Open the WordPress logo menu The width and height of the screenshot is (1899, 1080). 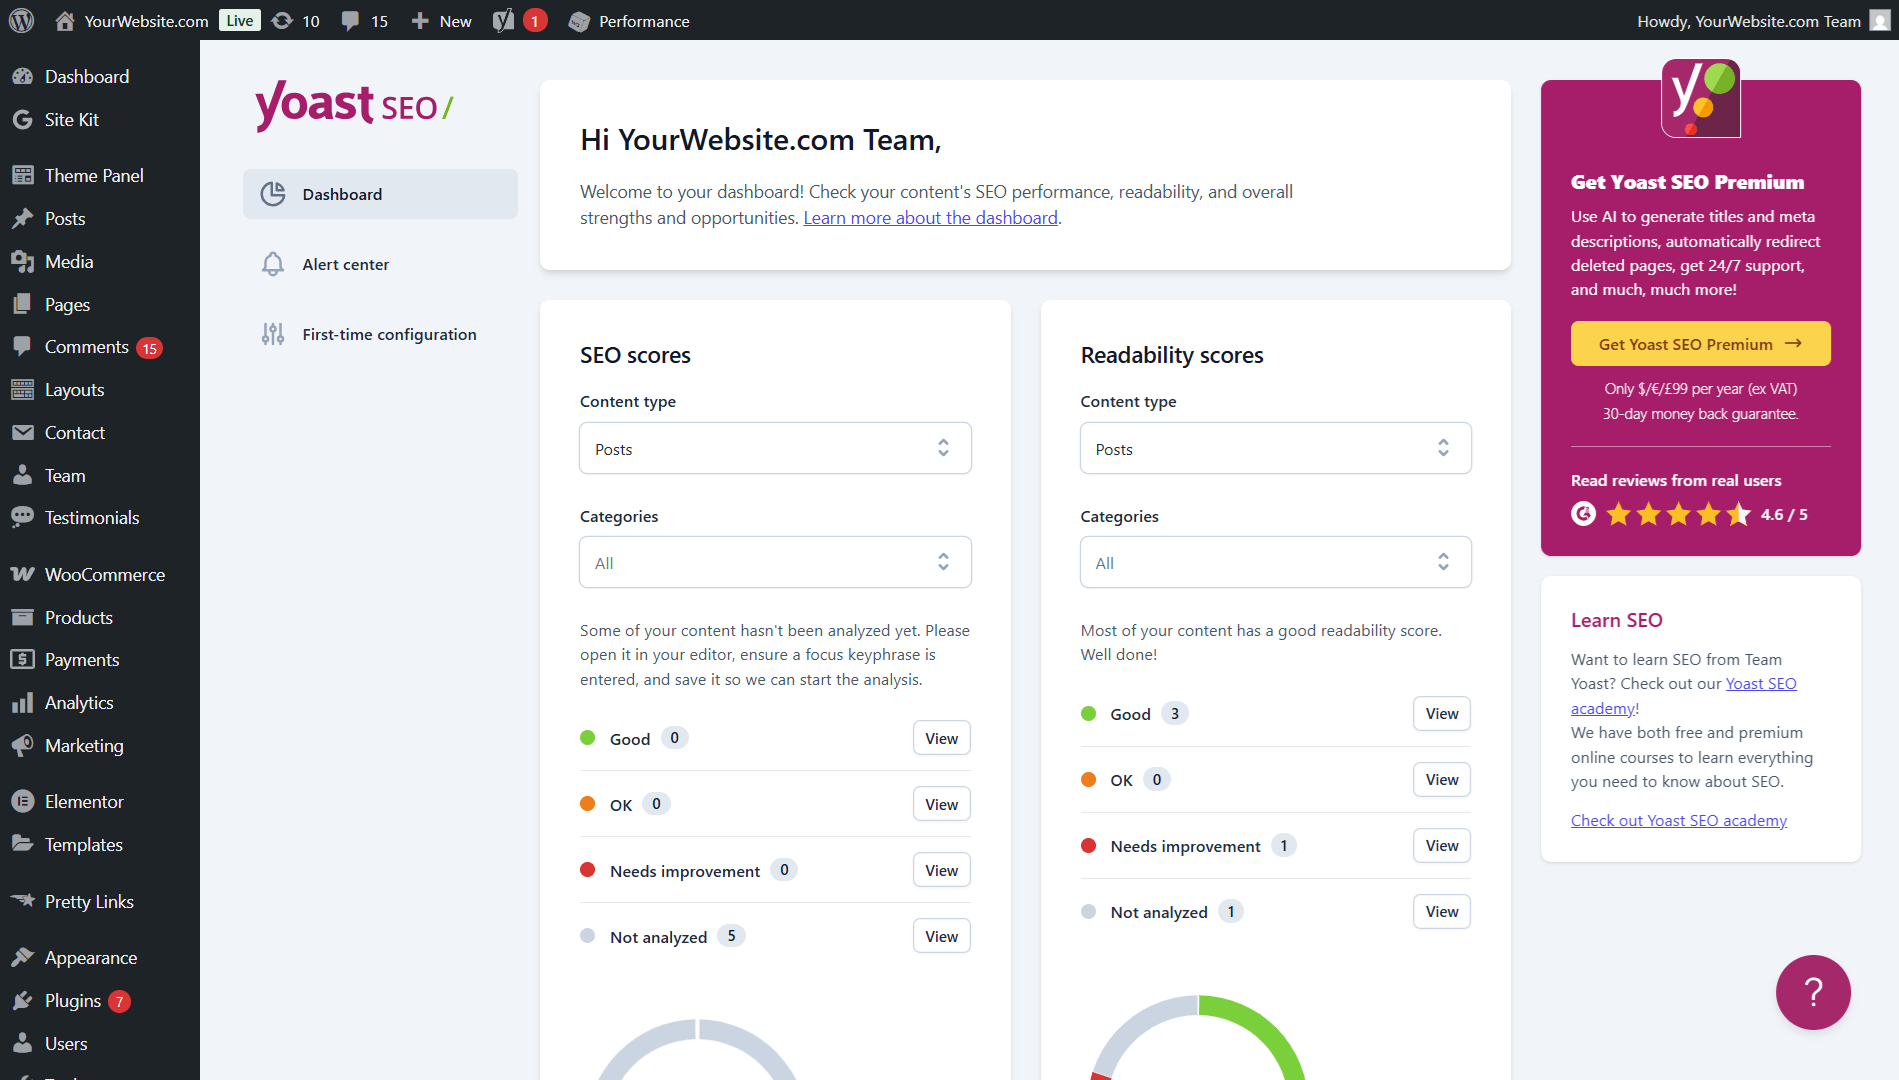click(x=21, y=20)
